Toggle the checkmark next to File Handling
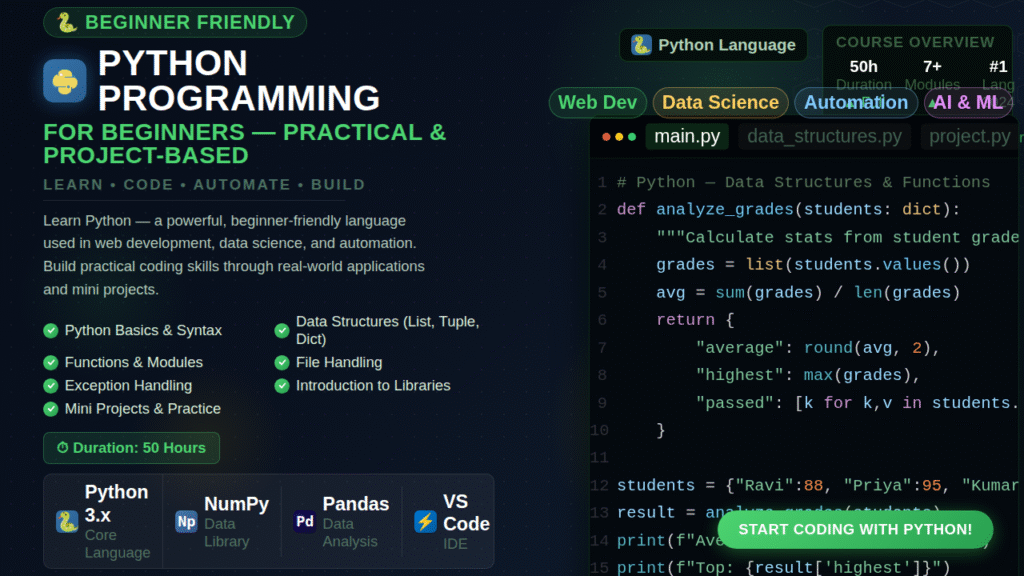Screen dimensions: 1024x576 (282, 362)
